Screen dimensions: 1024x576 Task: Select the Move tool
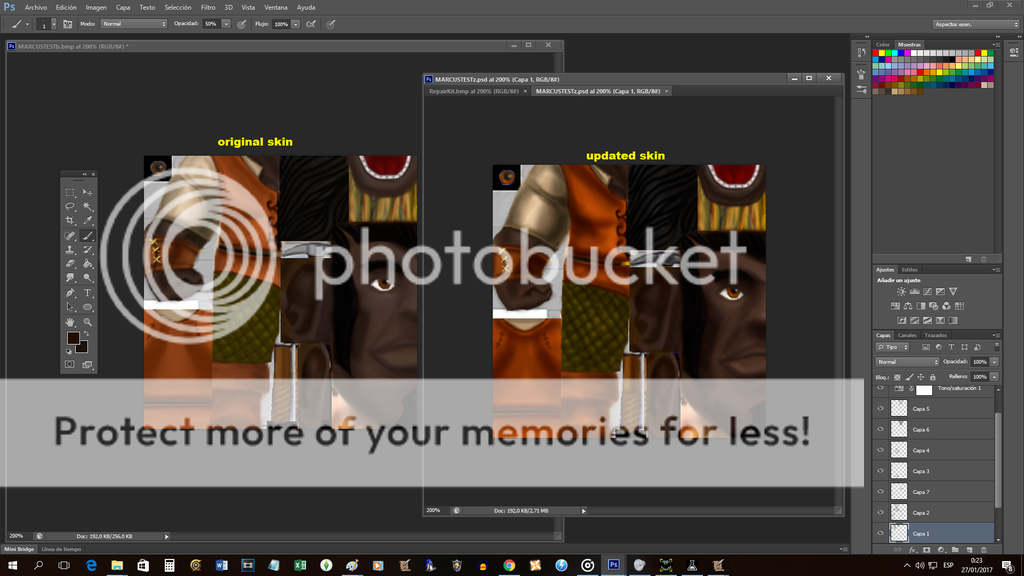[x=88, y=193]
